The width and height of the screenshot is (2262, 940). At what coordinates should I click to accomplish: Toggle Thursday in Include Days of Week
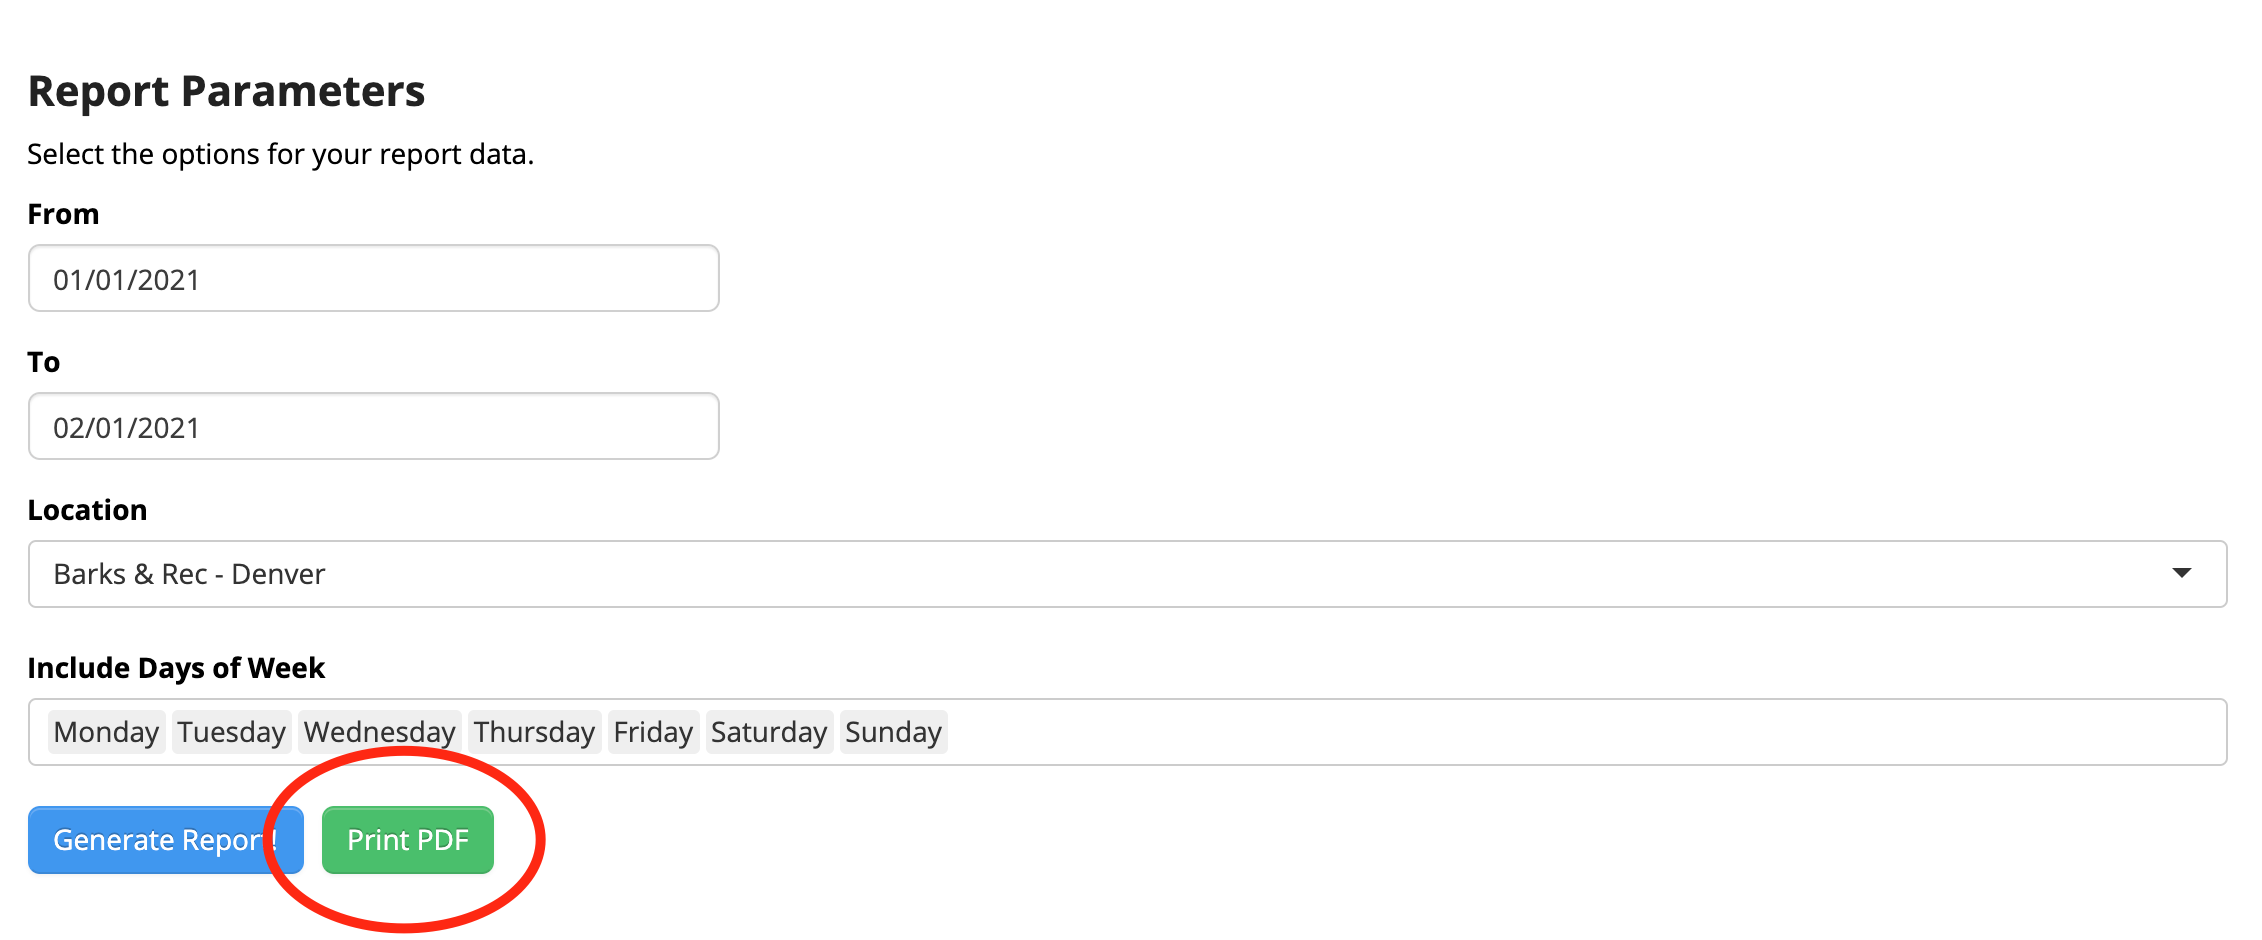[534, 731]
